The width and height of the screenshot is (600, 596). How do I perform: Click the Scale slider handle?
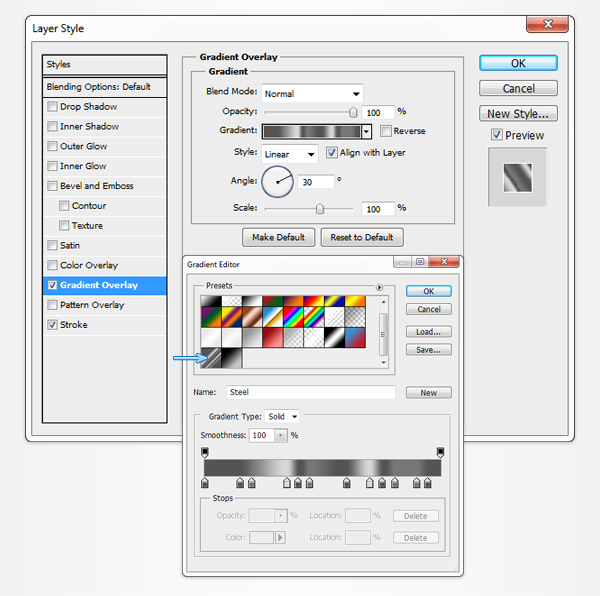pyautogui.click(x=320, y=209)
